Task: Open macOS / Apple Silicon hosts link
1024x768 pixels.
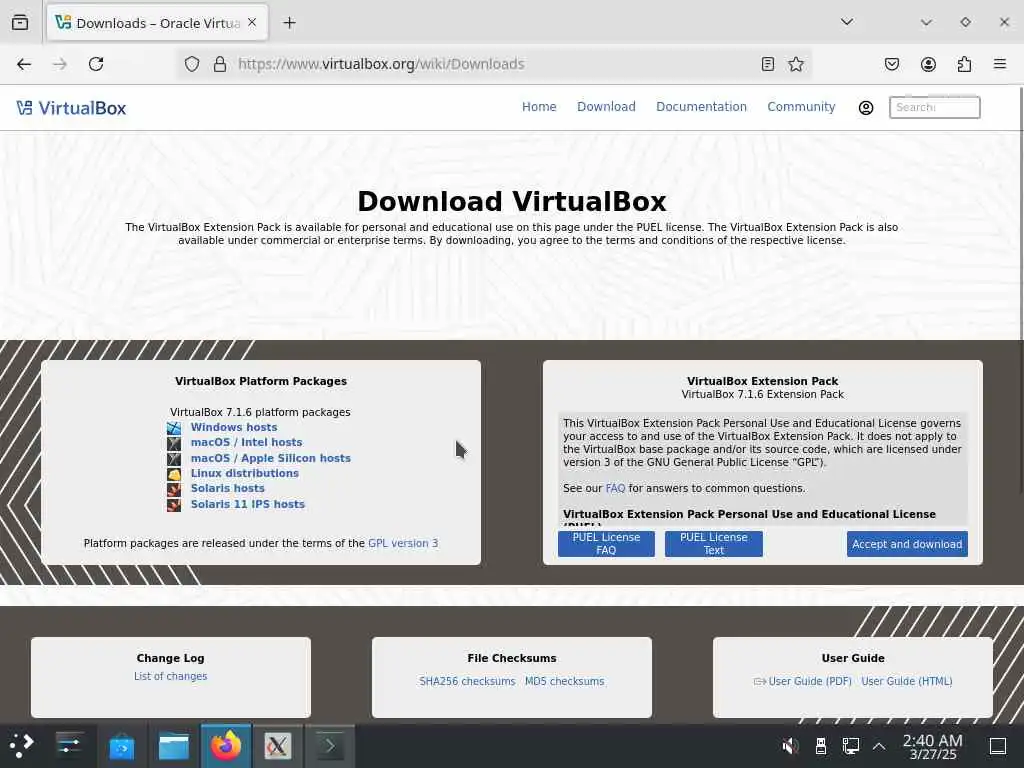Action: 270,458
